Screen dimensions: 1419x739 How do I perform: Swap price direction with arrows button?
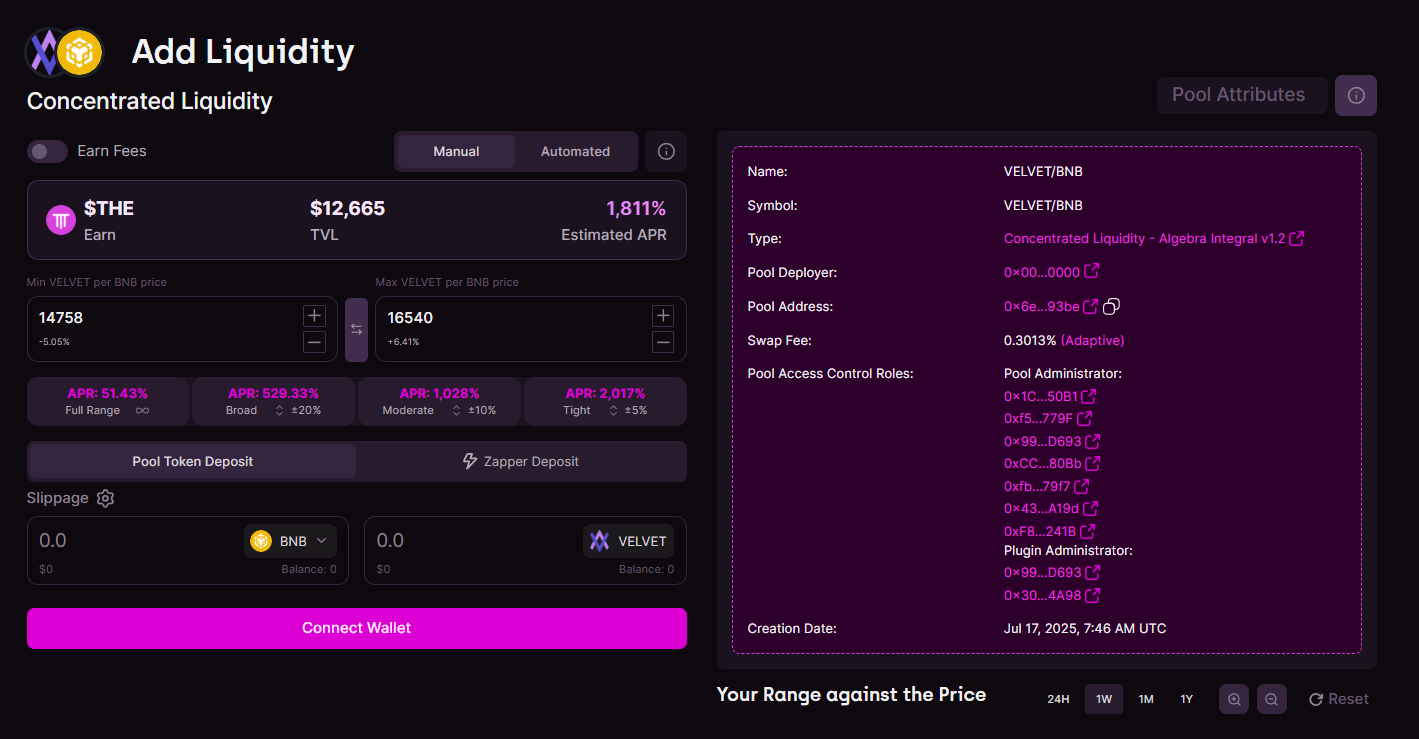pyautogui.click(x=356, y=329)
